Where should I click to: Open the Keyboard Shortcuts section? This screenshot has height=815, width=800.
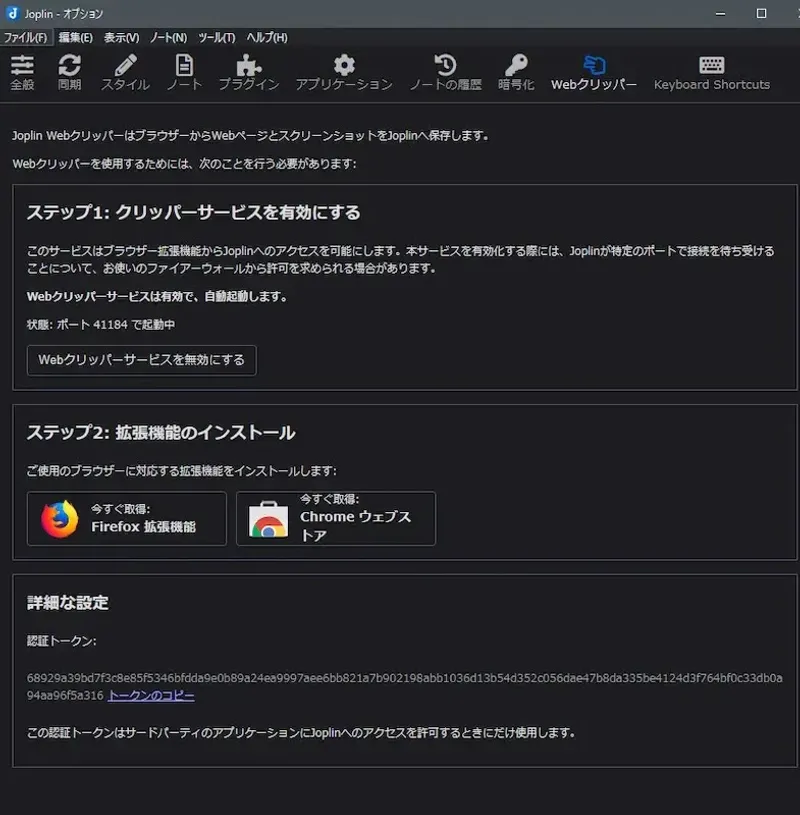[712, 72]
